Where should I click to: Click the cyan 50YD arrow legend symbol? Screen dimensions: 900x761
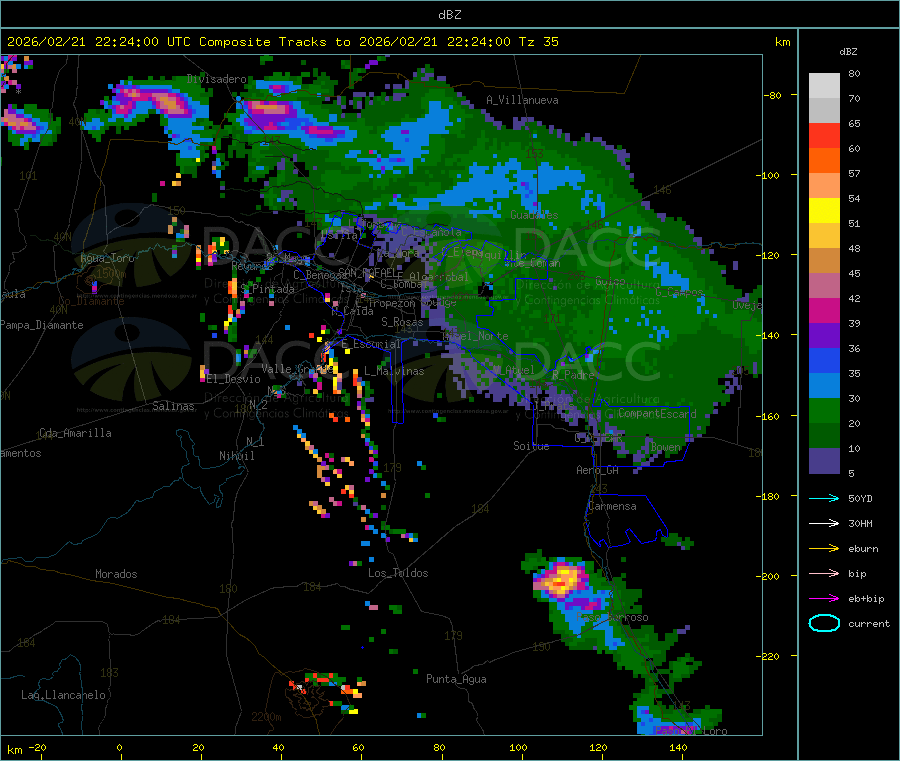(x=824, y=498)
